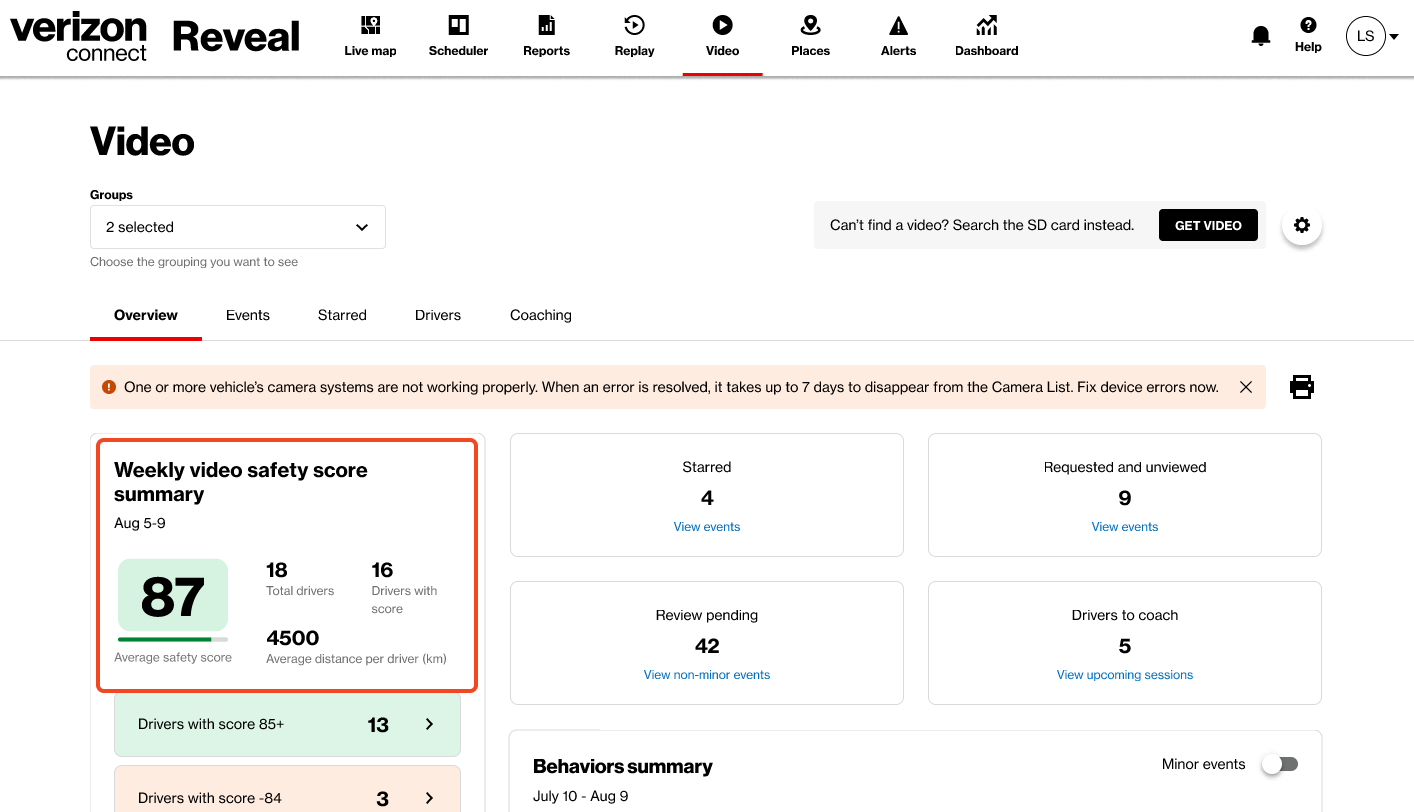Viewport: 1414px width, 812px height.
Task: Click the 87 average safety score badge
Action: [x=173, y=595]
